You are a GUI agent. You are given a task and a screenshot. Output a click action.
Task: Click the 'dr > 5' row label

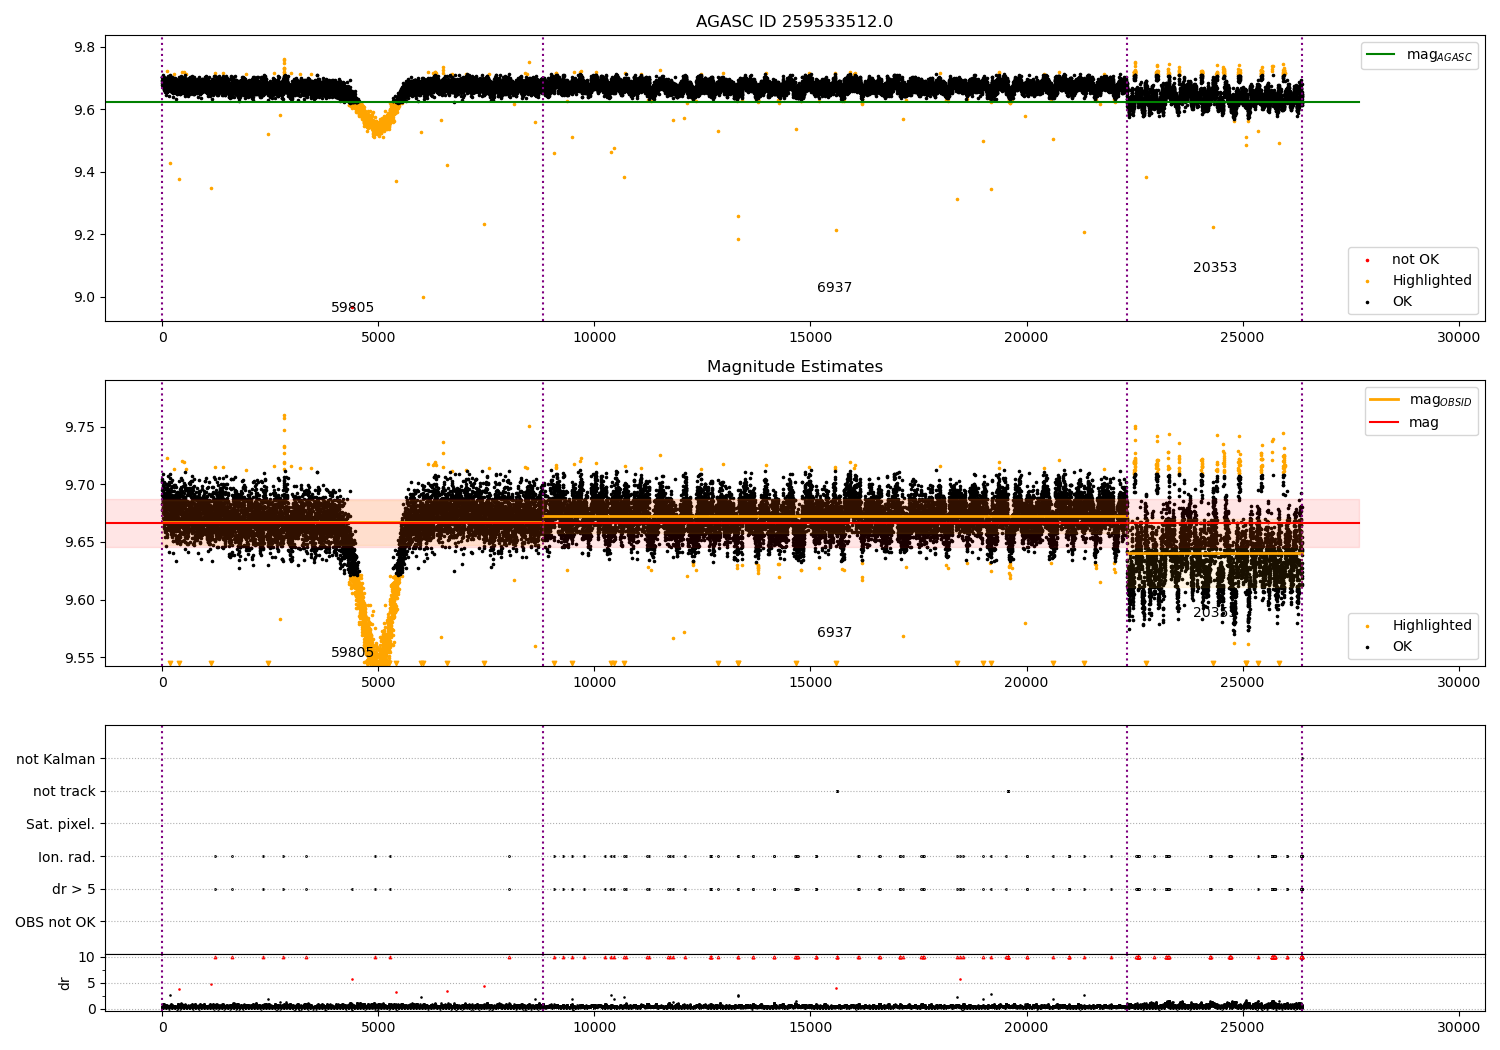click(x=74, y=889)
